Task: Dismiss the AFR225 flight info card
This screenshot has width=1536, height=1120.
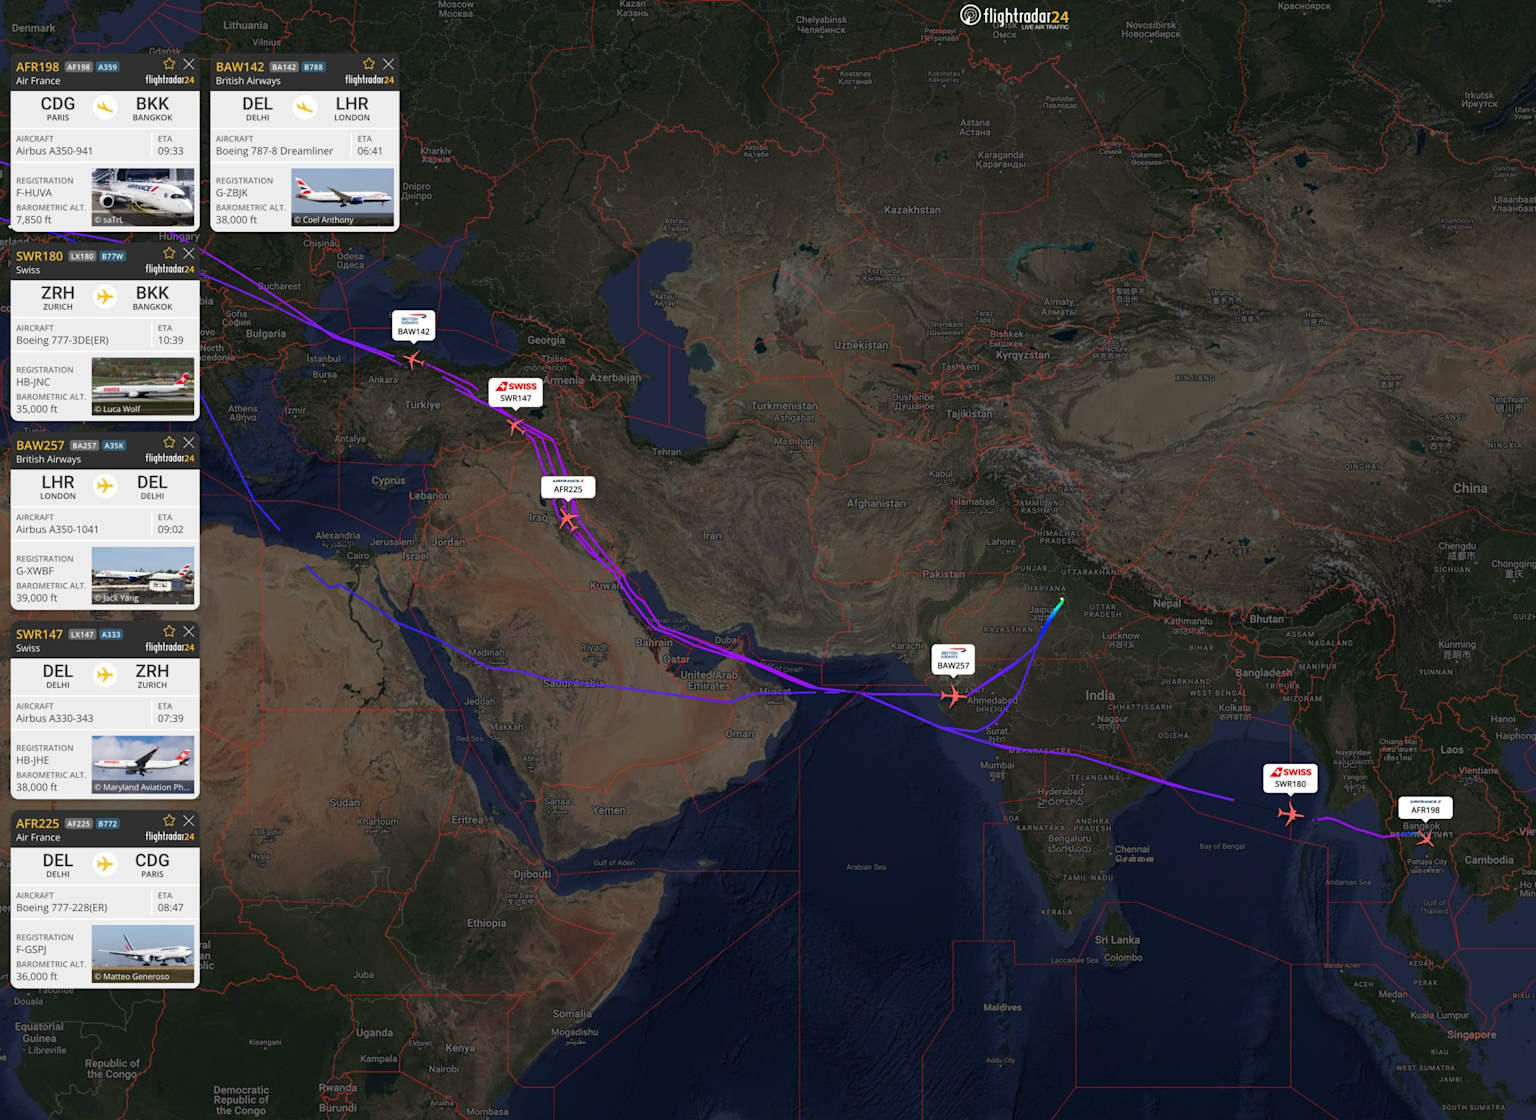Action: tap(189, 820)
